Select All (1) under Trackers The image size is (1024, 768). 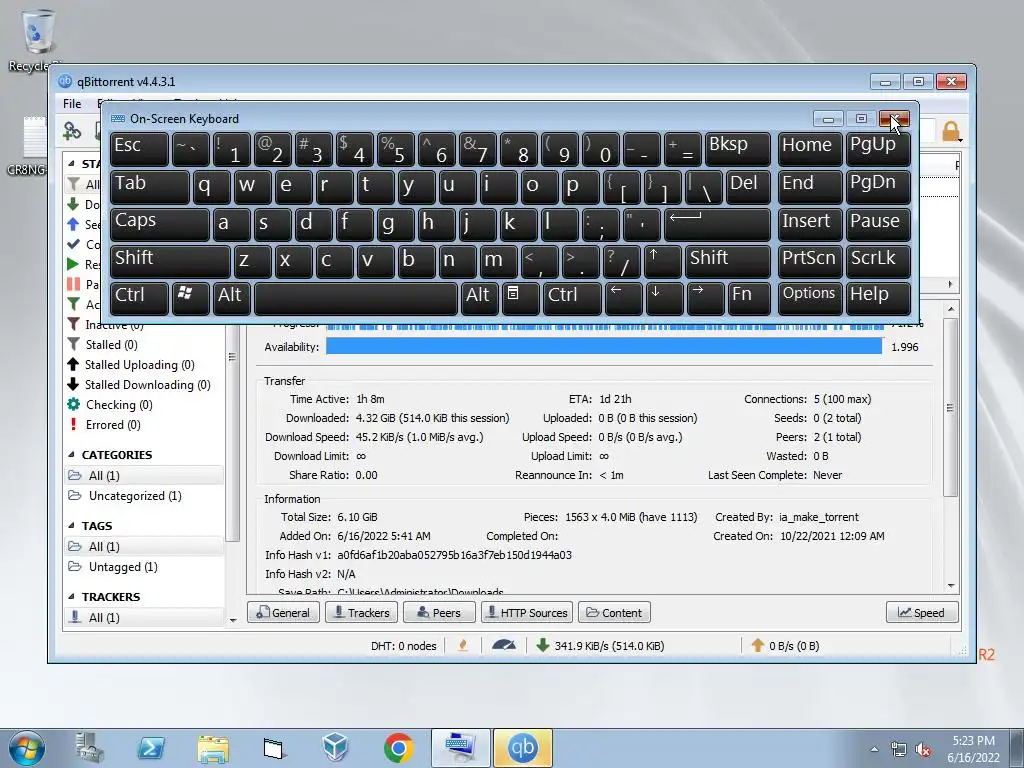click(x=144, y=618)
